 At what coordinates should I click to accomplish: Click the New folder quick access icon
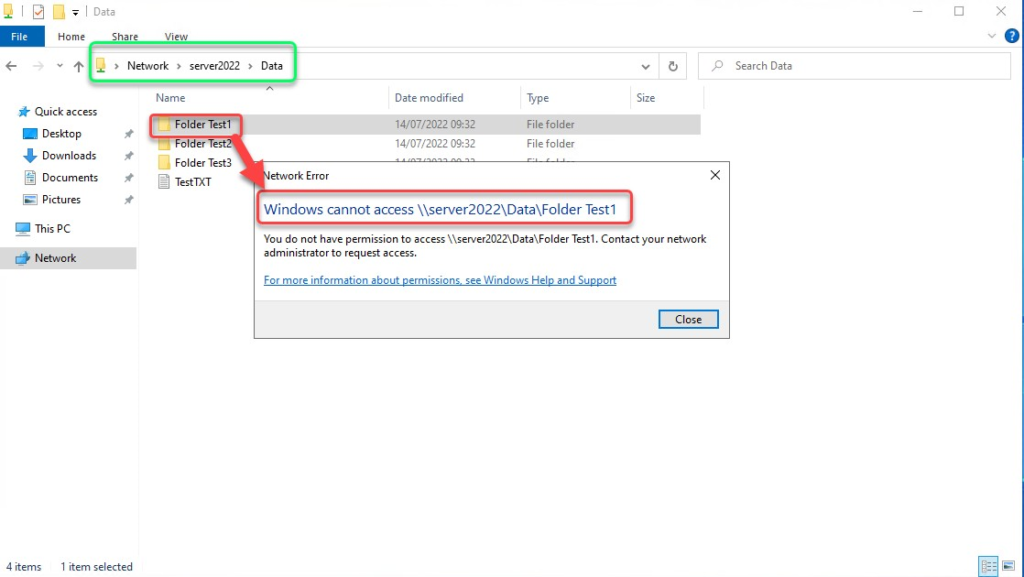click(59, 12)
